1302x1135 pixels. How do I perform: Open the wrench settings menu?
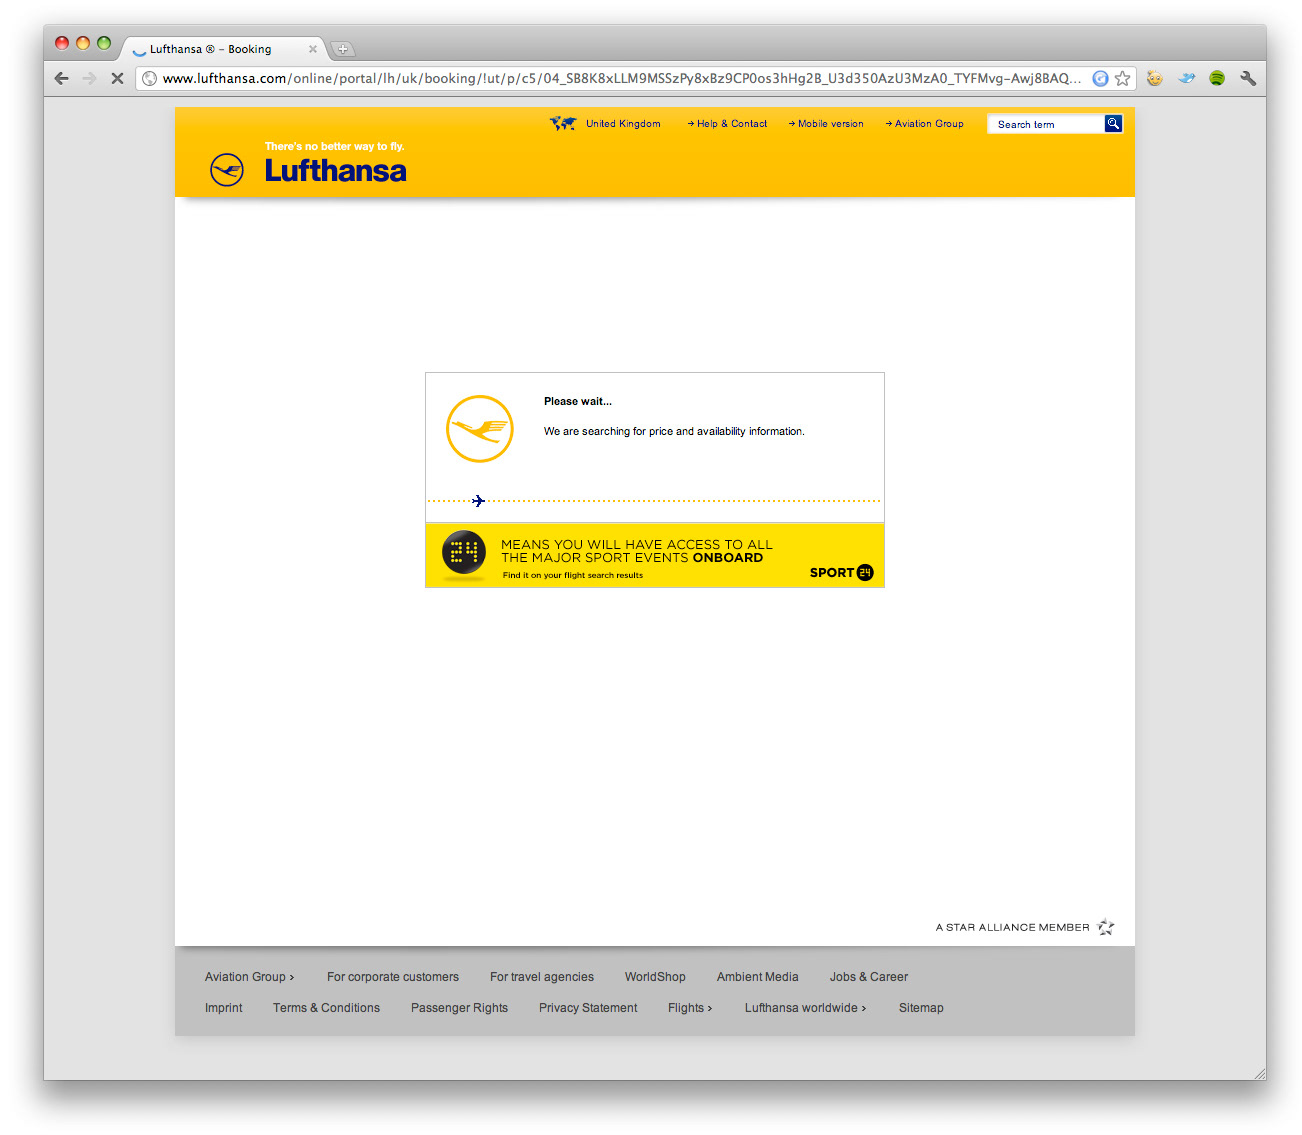1248,78
